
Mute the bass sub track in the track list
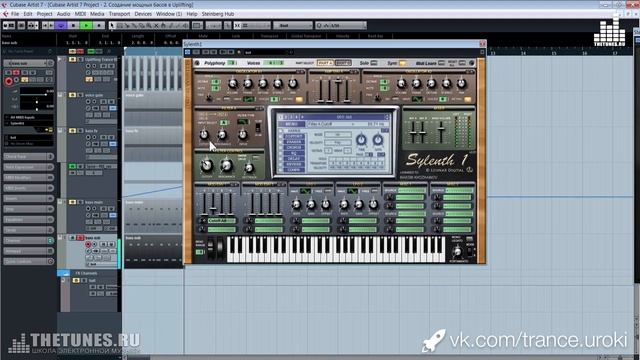click(73, 238)
